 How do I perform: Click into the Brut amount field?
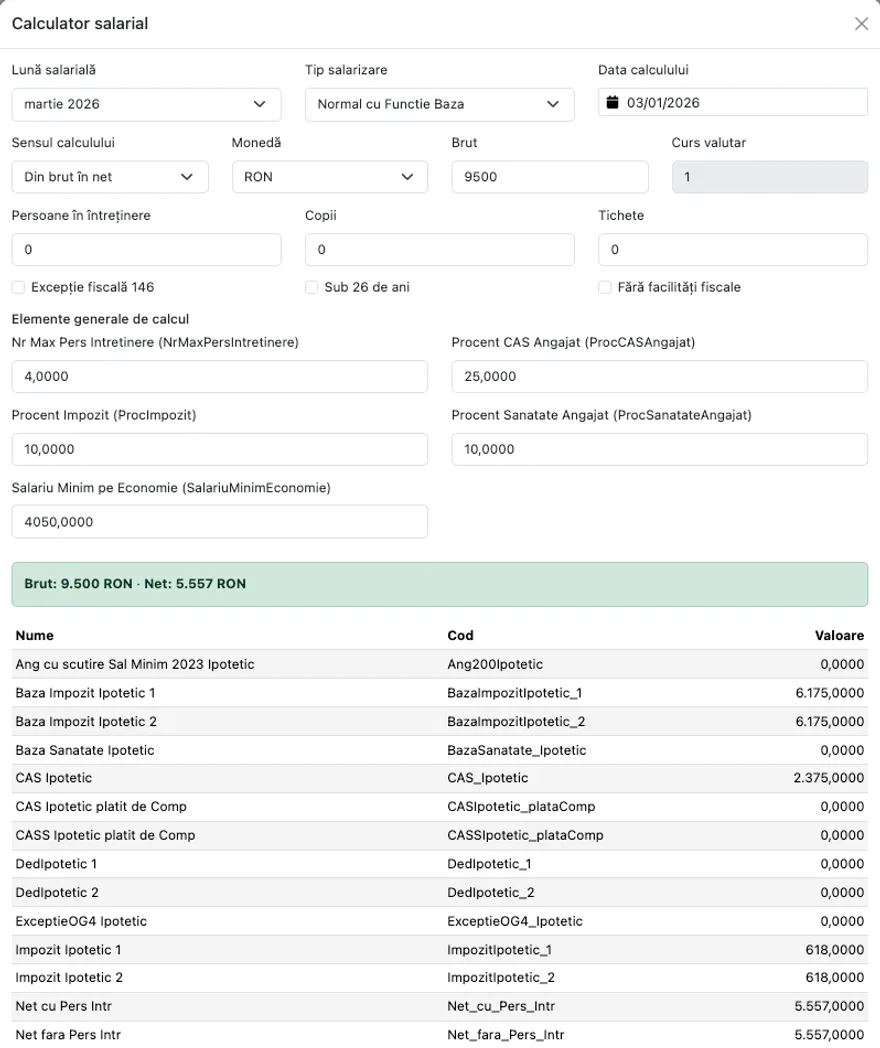pyautogui.click(x=550, y=177)
